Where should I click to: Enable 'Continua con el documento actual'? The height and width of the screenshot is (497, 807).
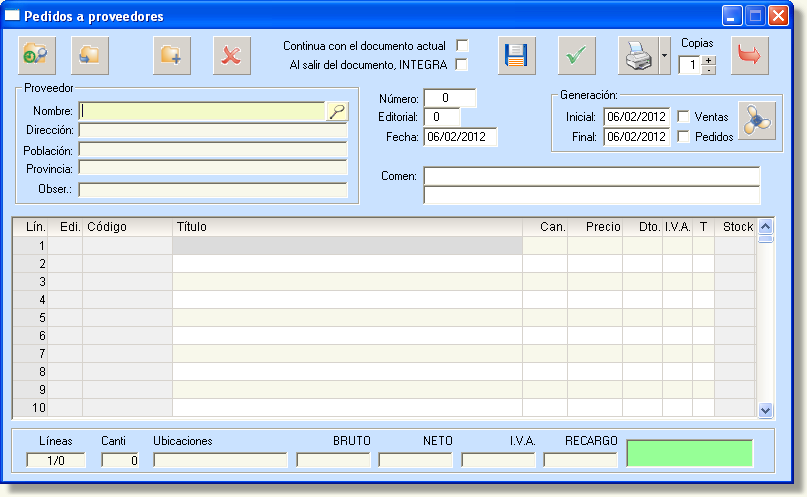click(462, 46)
